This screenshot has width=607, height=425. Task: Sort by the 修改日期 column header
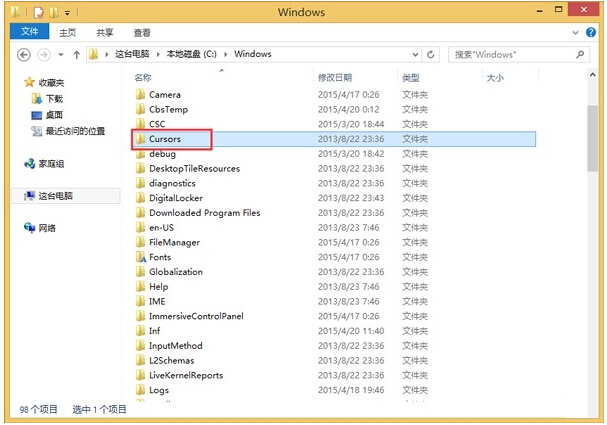pos(335,78)
